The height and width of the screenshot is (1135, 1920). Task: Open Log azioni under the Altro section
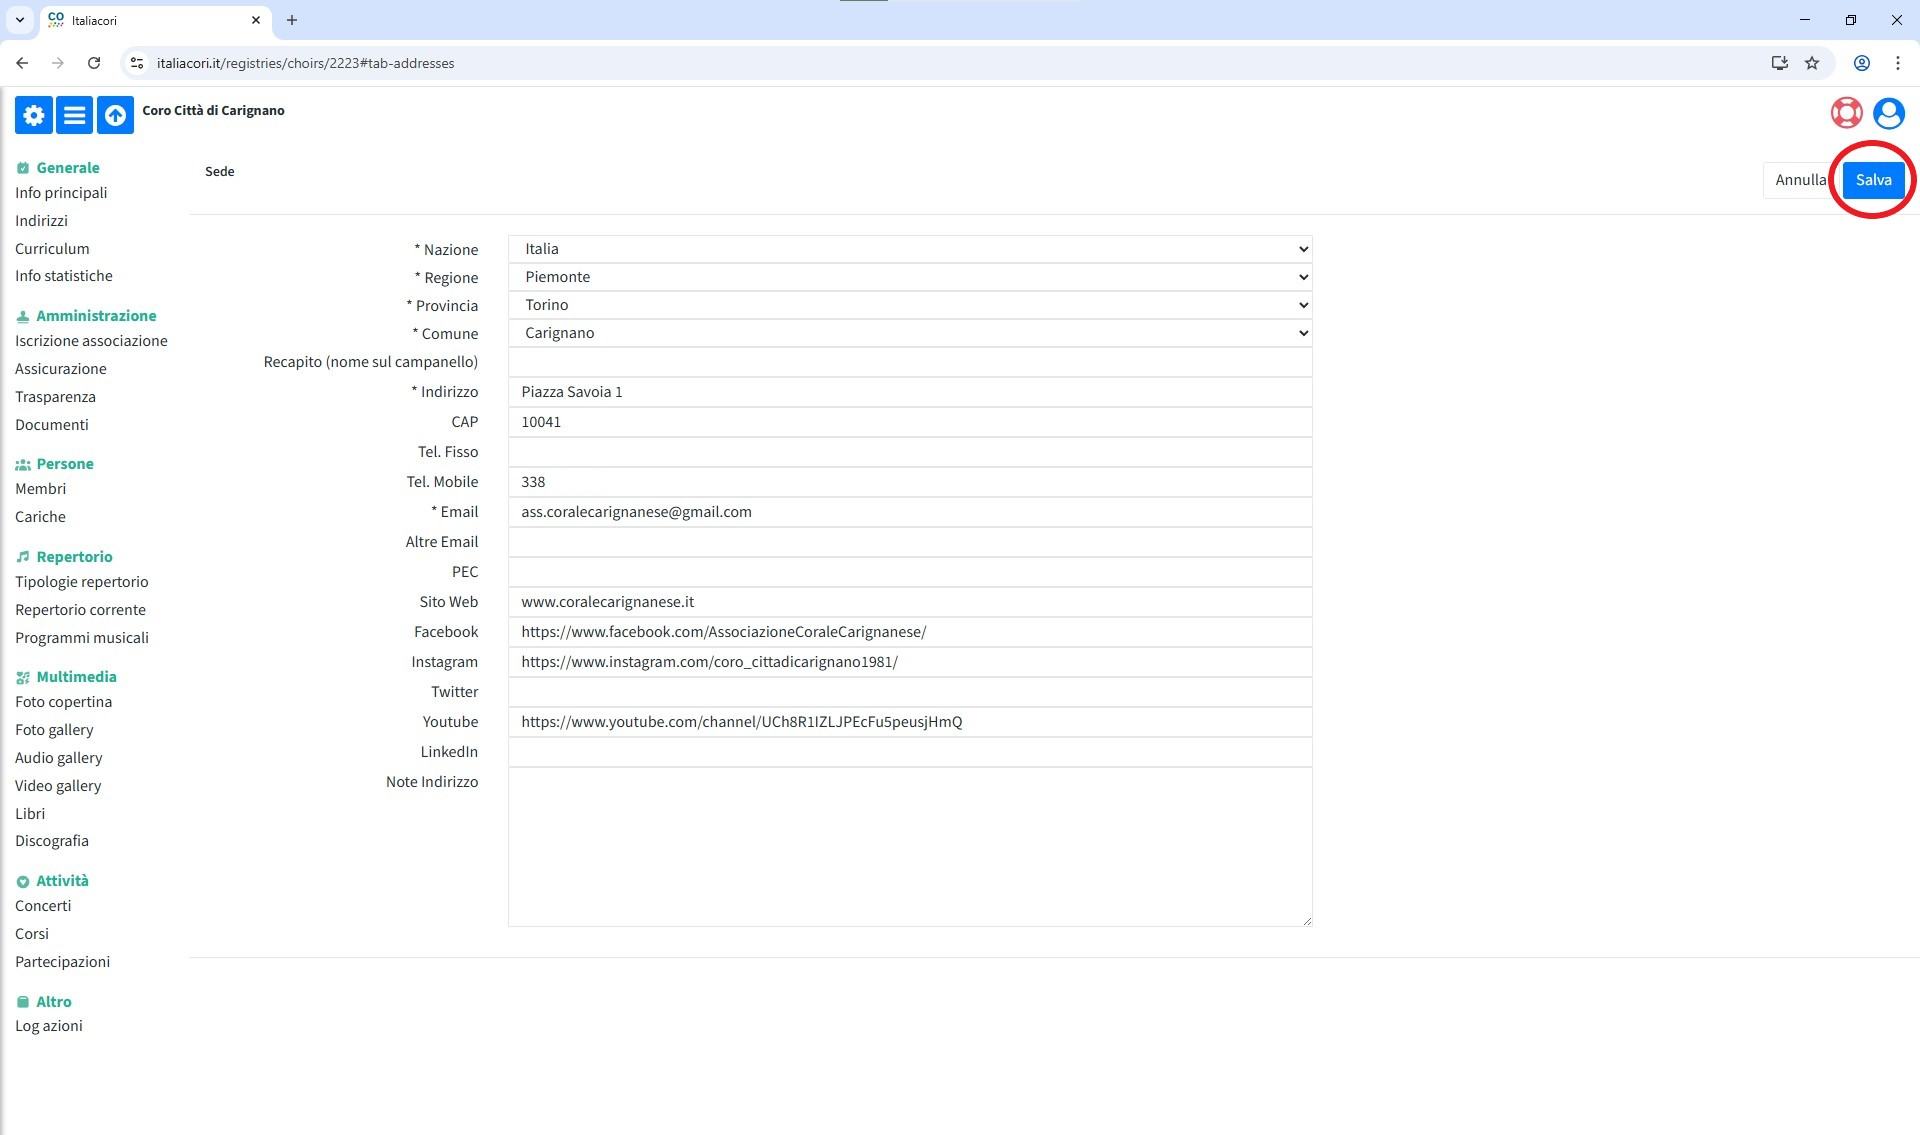click(x=49, y=1026)
